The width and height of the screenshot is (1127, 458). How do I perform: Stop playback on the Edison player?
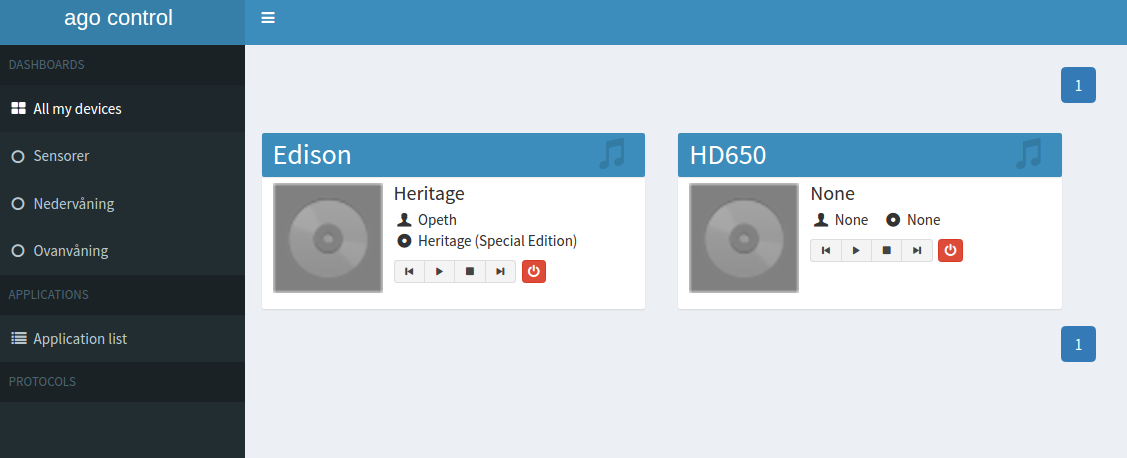470,271
